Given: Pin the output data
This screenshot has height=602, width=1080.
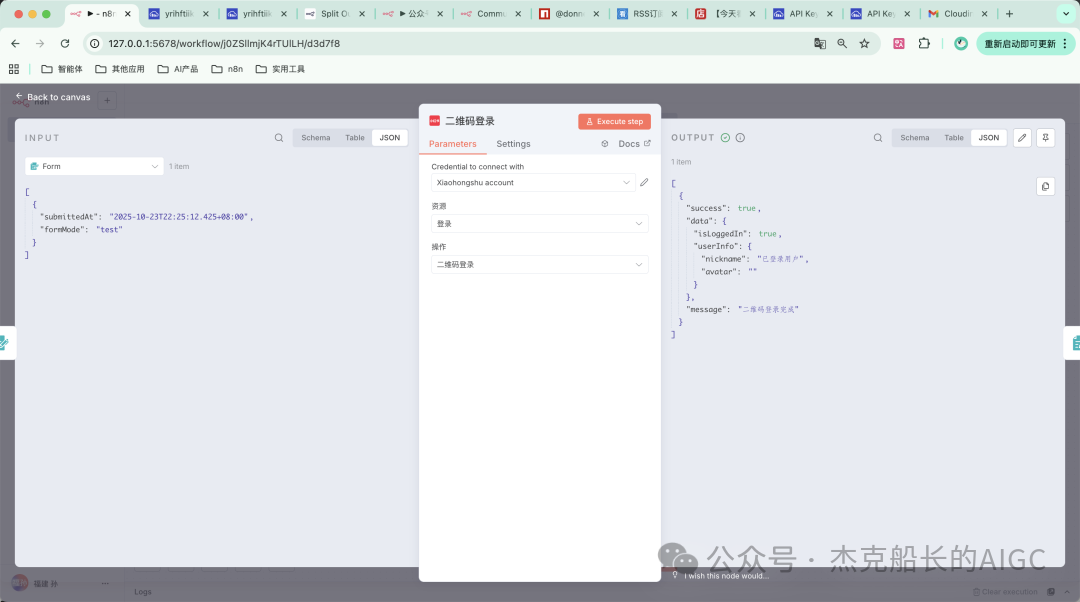Looking at the screenshot, I should [x=1046, y=138].
